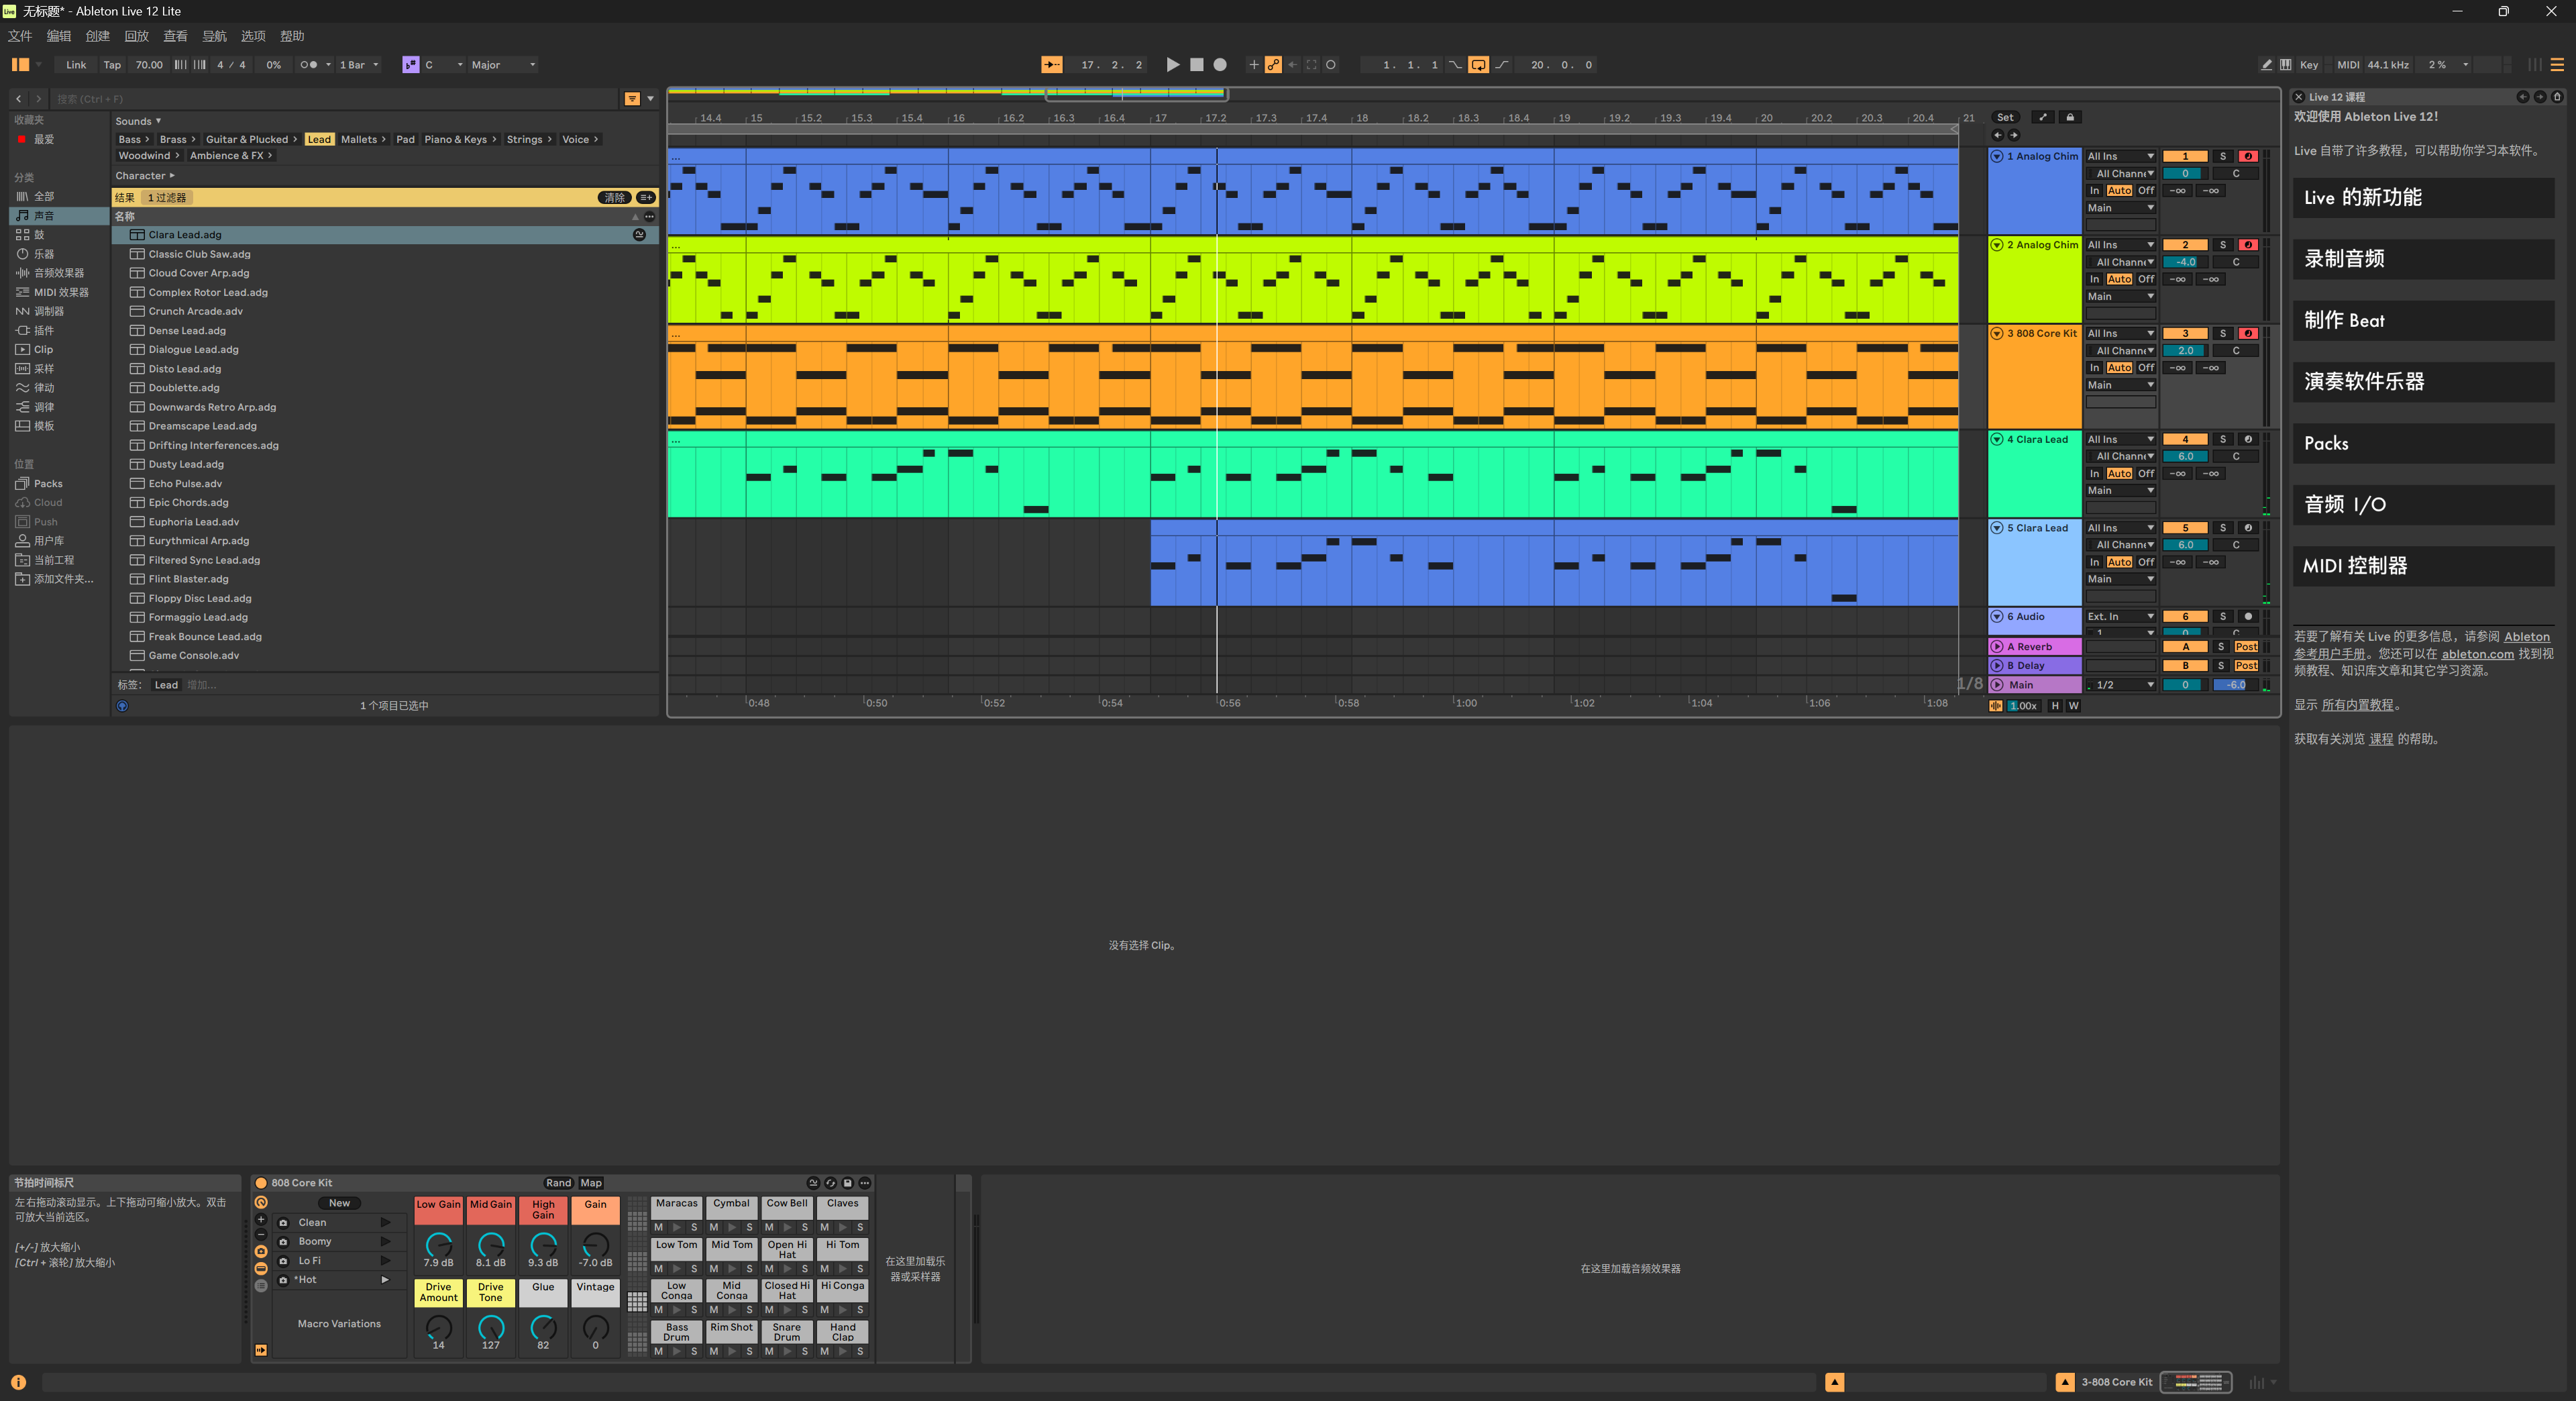The width and height of the screenshot is (2576, 1401).
Task: Toggle the Follow playback button
Action: pos(1051,65)
